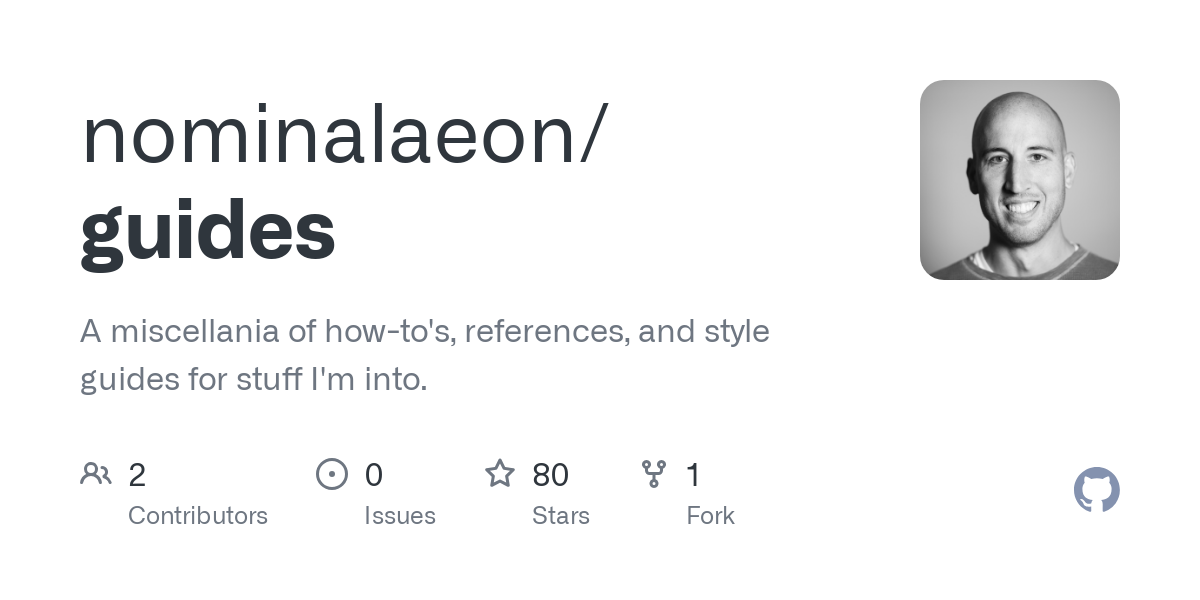Select the Stars label

[561, 516]
